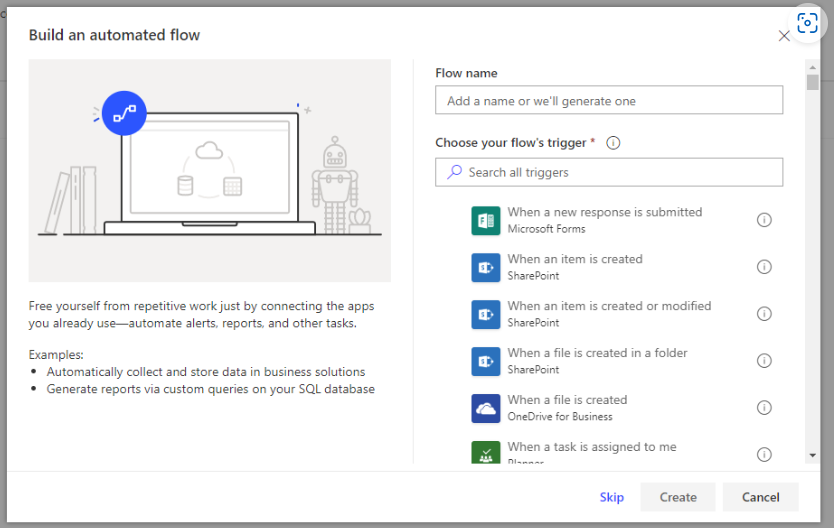Click the laptop illustration image
834x528 pixels.
[x=210, y=171]
